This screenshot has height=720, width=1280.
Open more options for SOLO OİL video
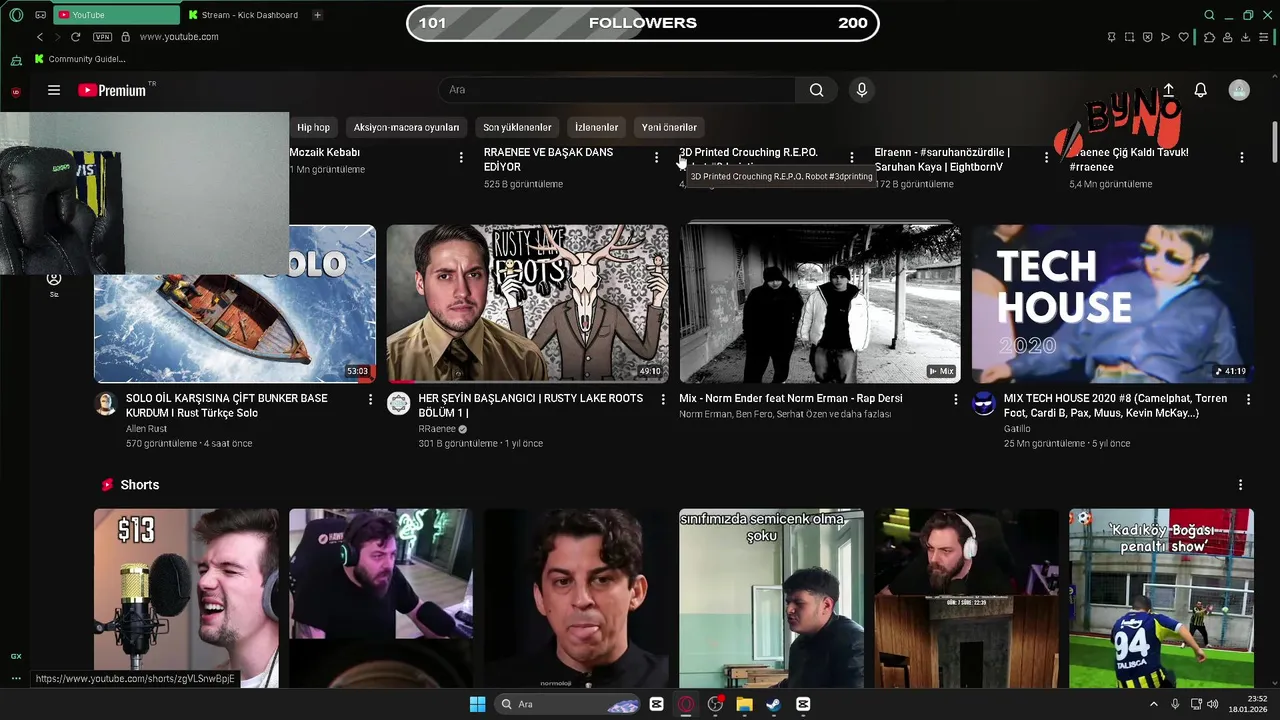click(x=370, y=399)
